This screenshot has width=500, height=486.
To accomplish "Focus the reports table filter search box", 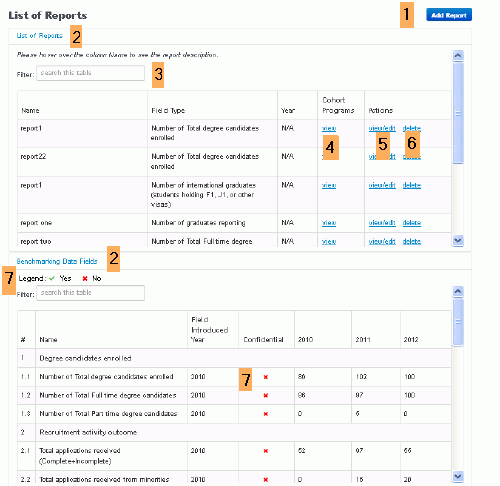I will point(90,73).
